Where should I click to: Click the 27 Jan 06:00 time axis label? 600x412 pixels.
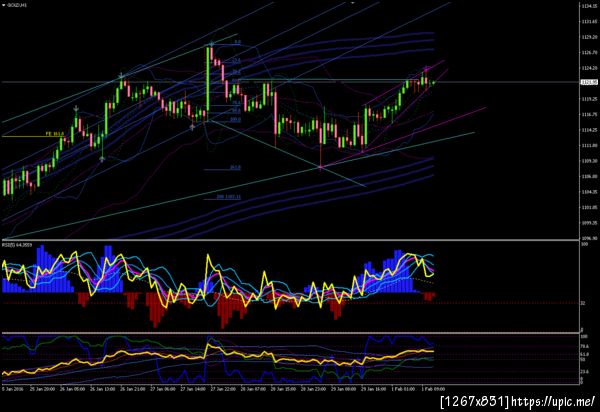pos(163,389)
